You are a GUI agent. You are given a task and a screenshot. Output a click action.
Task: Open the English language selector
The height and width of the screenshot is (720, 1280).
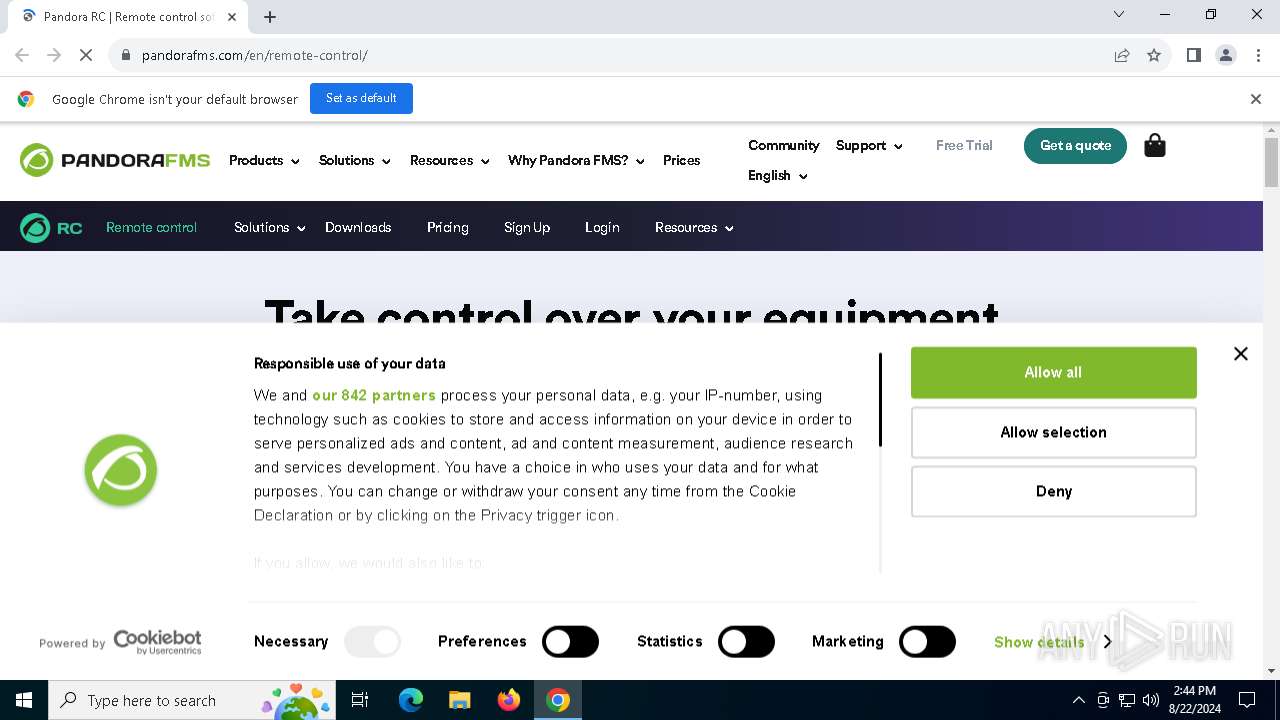(777, 175)
